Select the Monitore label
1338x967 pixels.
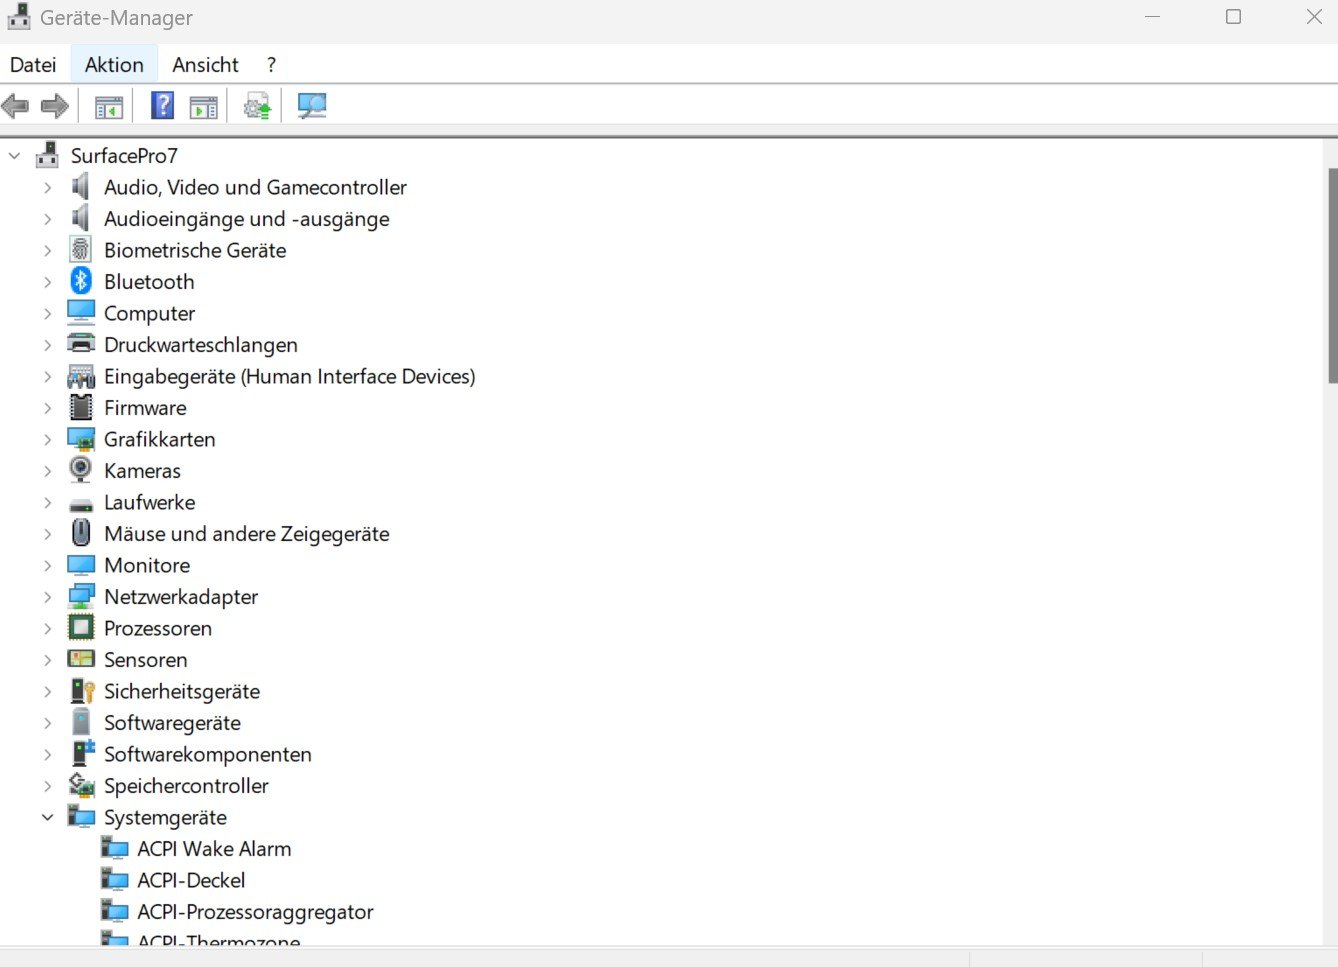tap(147, 565)
